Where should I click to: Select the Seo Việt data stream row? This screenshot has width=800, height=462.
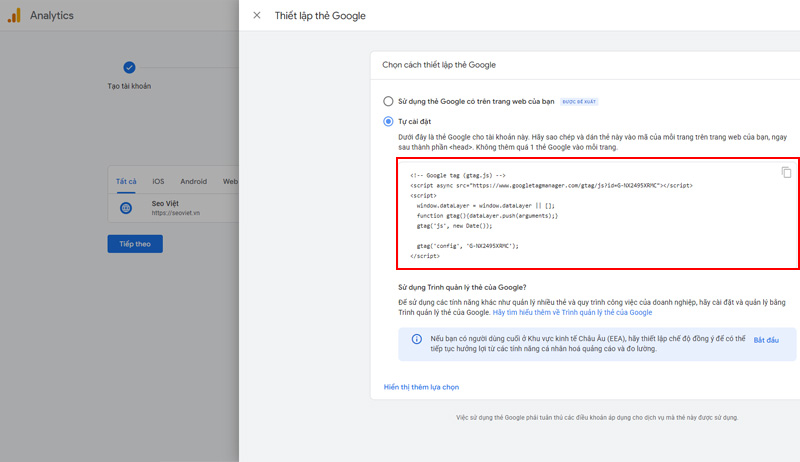175,208
